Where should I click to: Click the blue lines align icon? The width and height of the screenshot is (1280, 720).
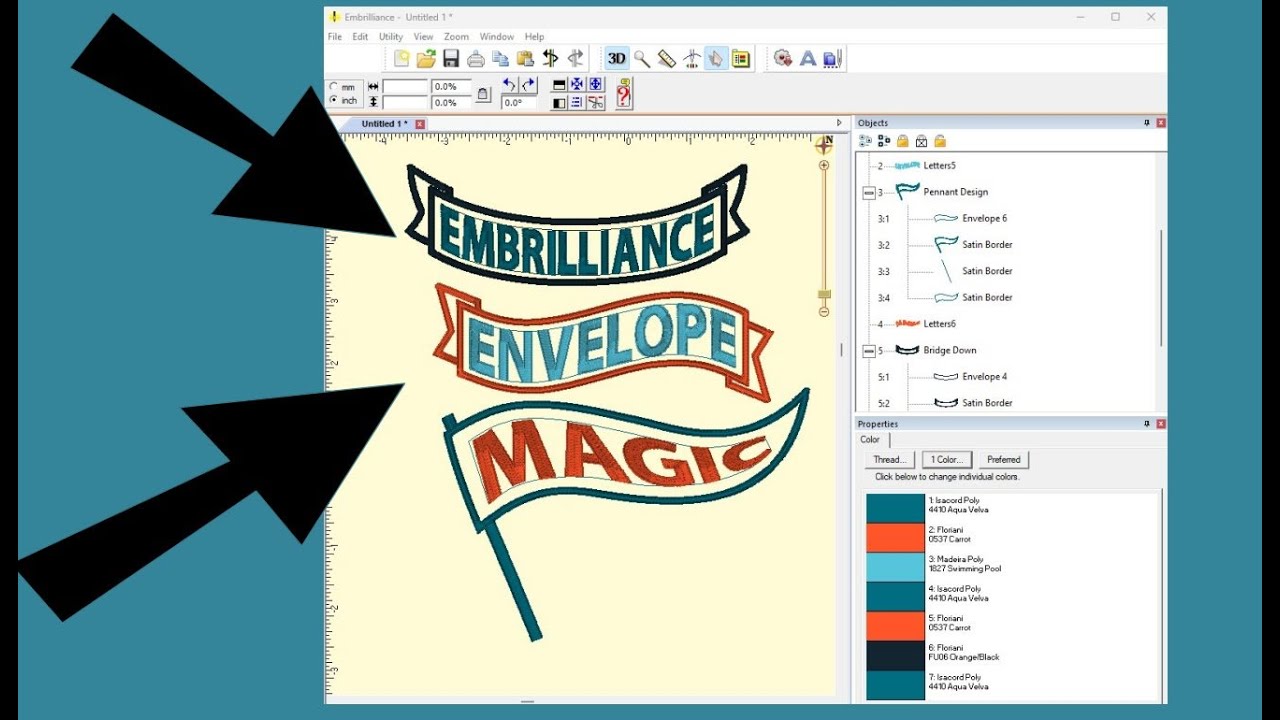tap(577, 103)
